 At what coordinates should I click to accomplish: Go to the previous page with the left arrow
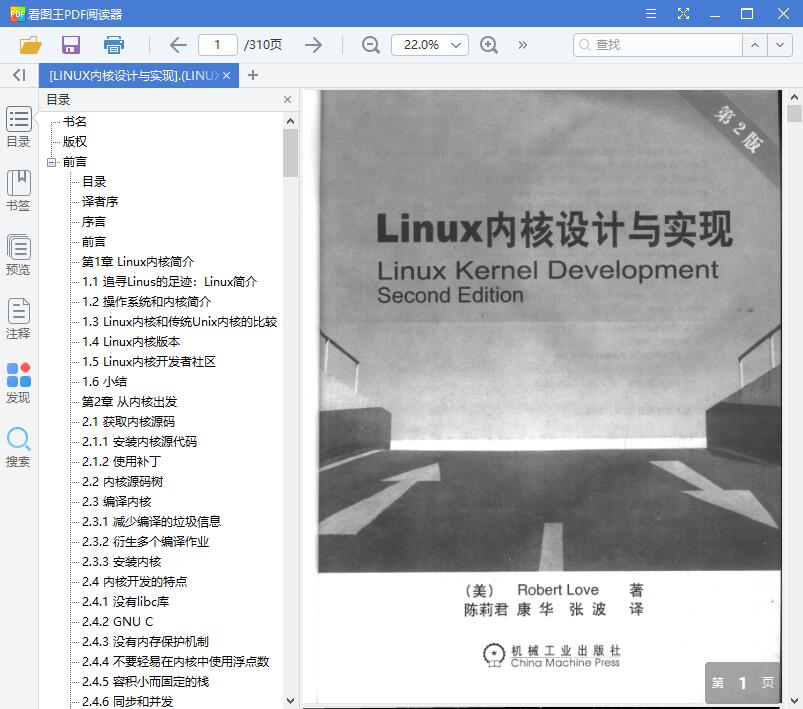click(178, 45)
